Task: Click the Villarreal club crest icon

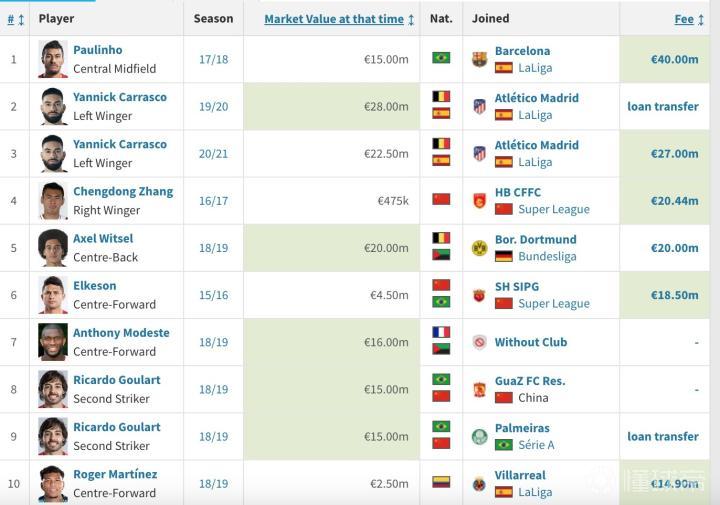Action: coord(480,484)
